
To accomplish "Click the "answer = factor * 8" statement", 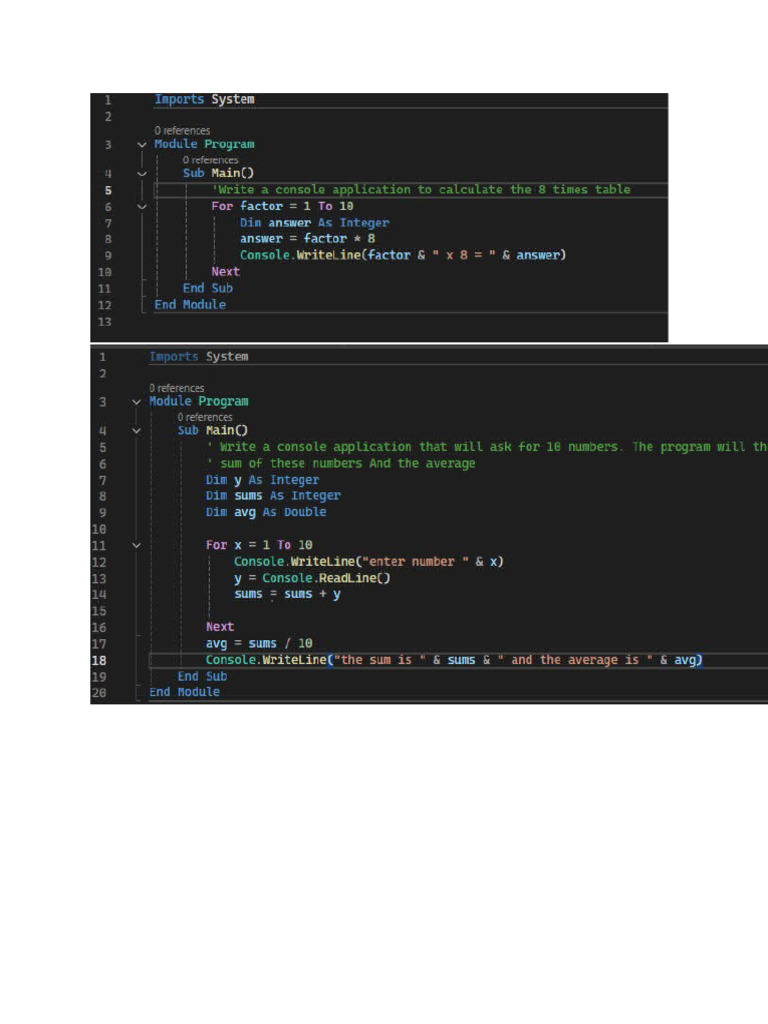I will [x=307, y=239].
